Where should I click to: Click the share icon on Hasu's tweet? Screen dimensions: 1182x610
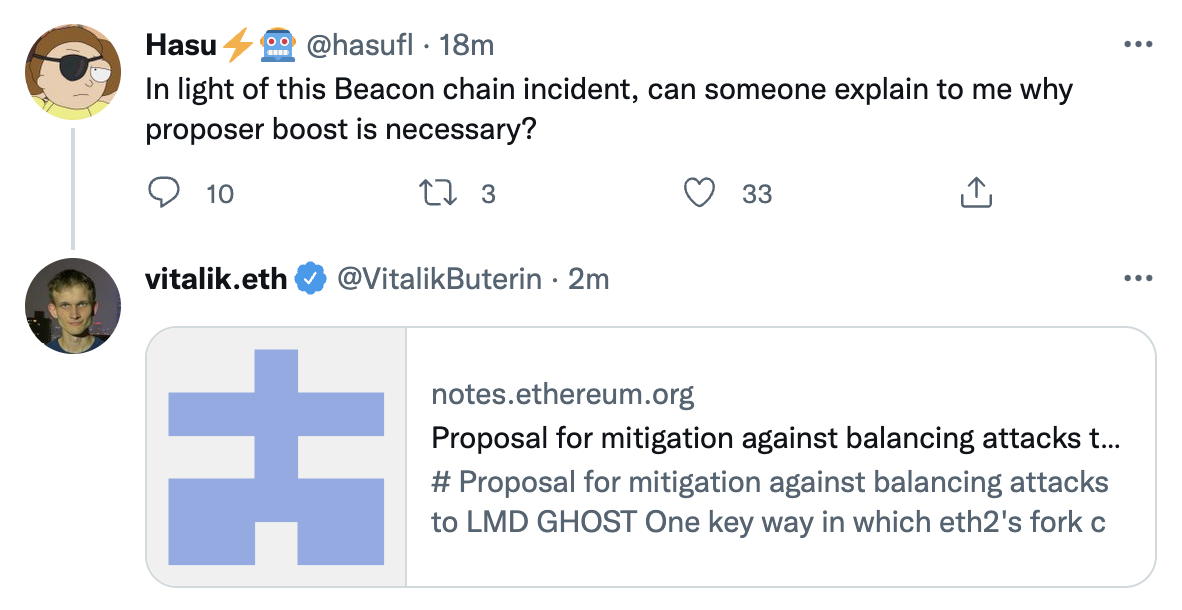(975, 192)
